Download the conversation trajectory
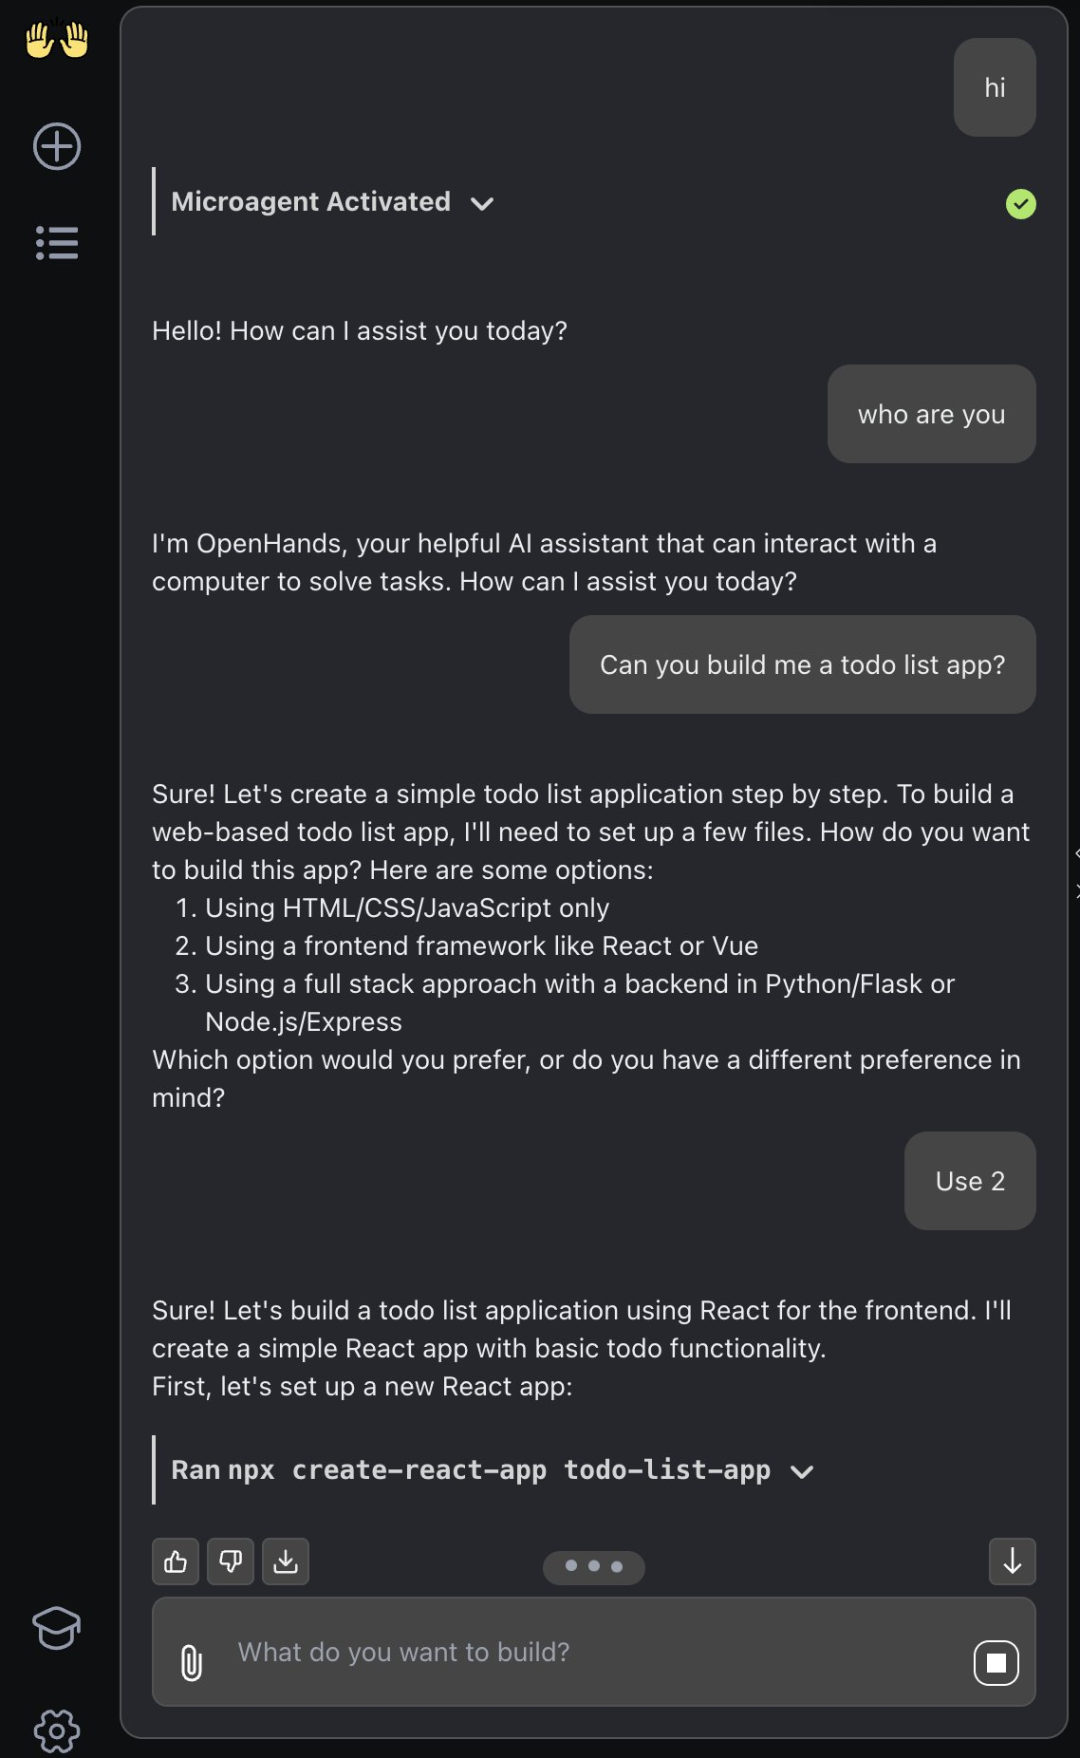This screenshot has height=1758, width=1080. click(x=286, y=1561)
